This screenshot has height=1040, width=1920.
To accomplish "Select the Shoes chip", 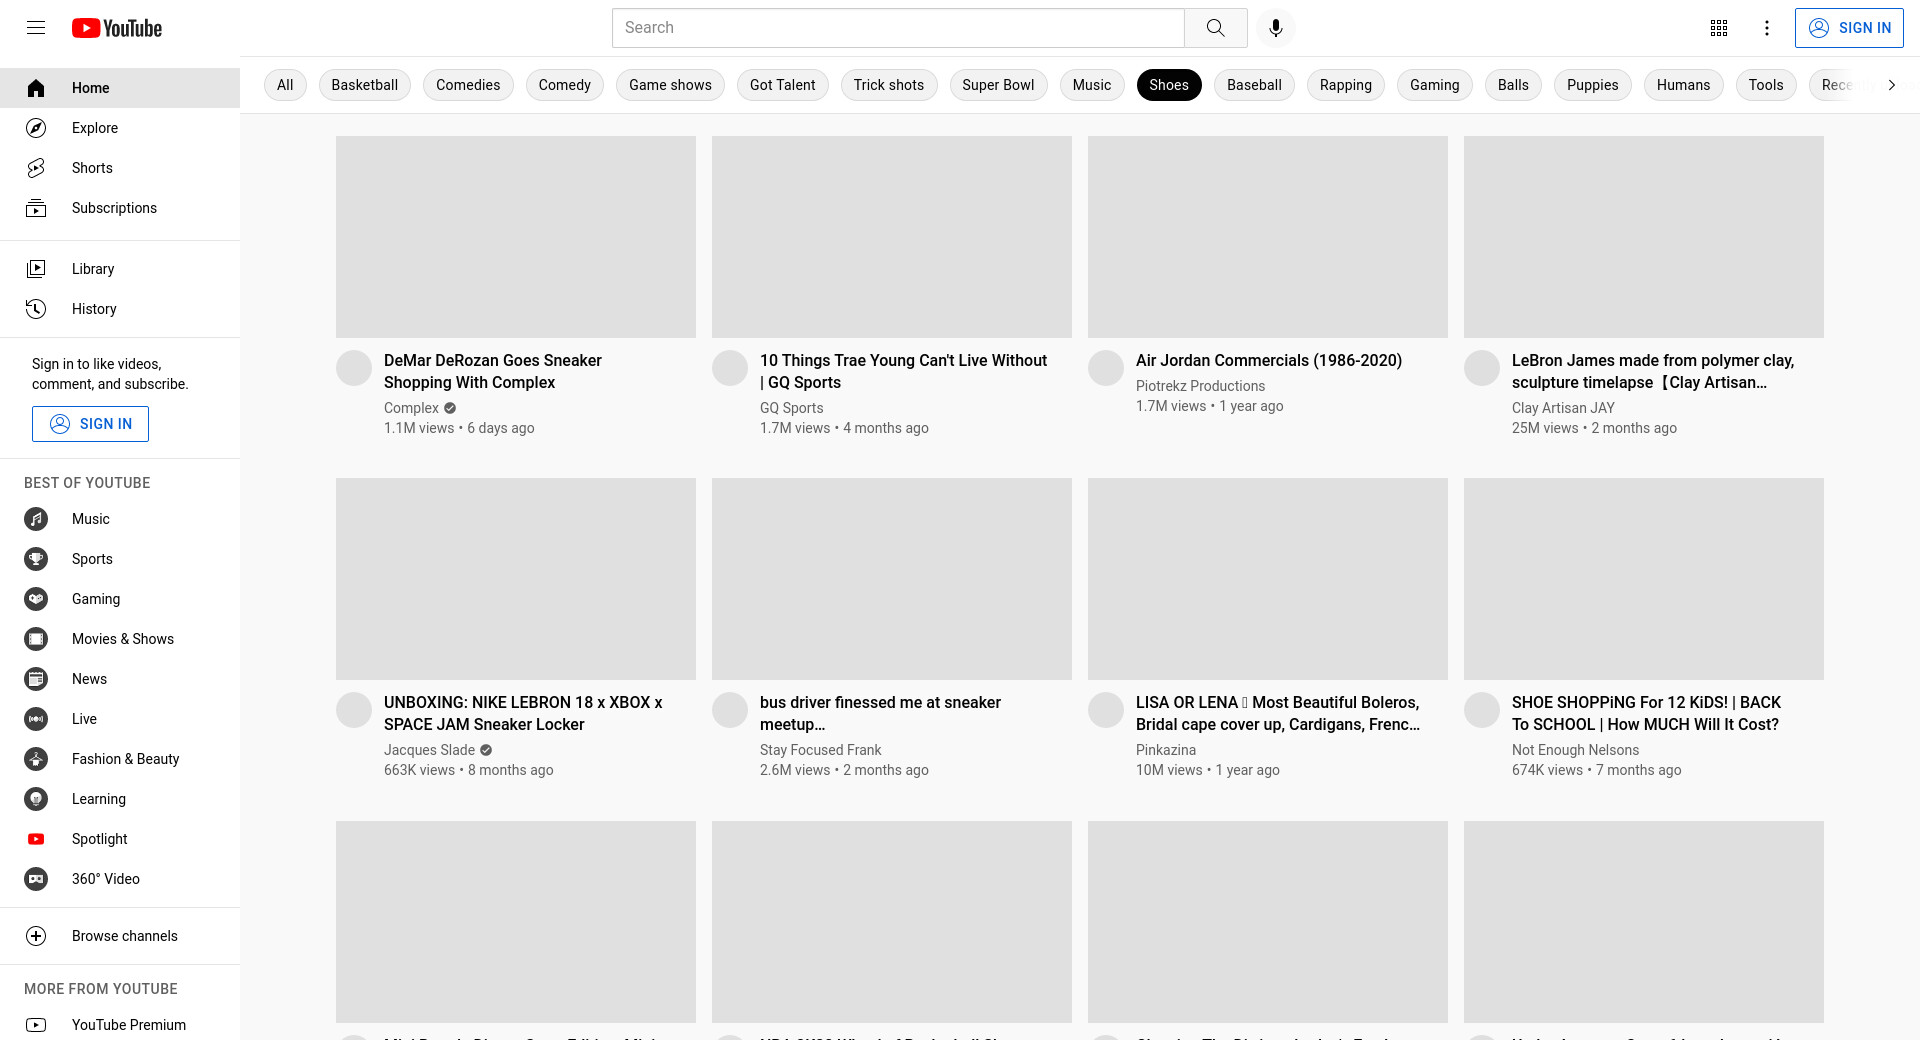I will point(1169,85).
